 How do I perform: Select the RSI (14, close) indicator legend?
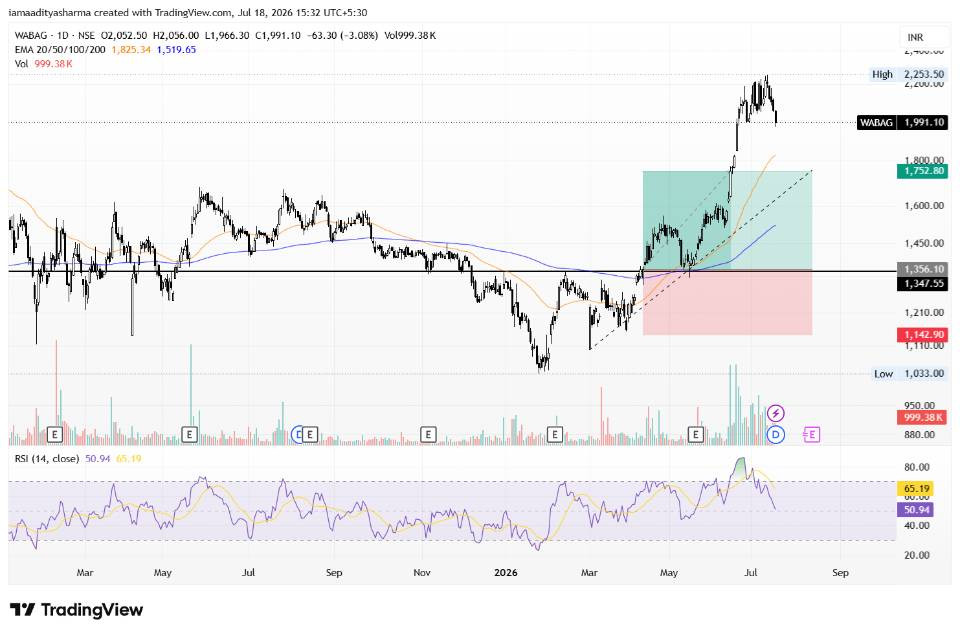tap(47, 458)
